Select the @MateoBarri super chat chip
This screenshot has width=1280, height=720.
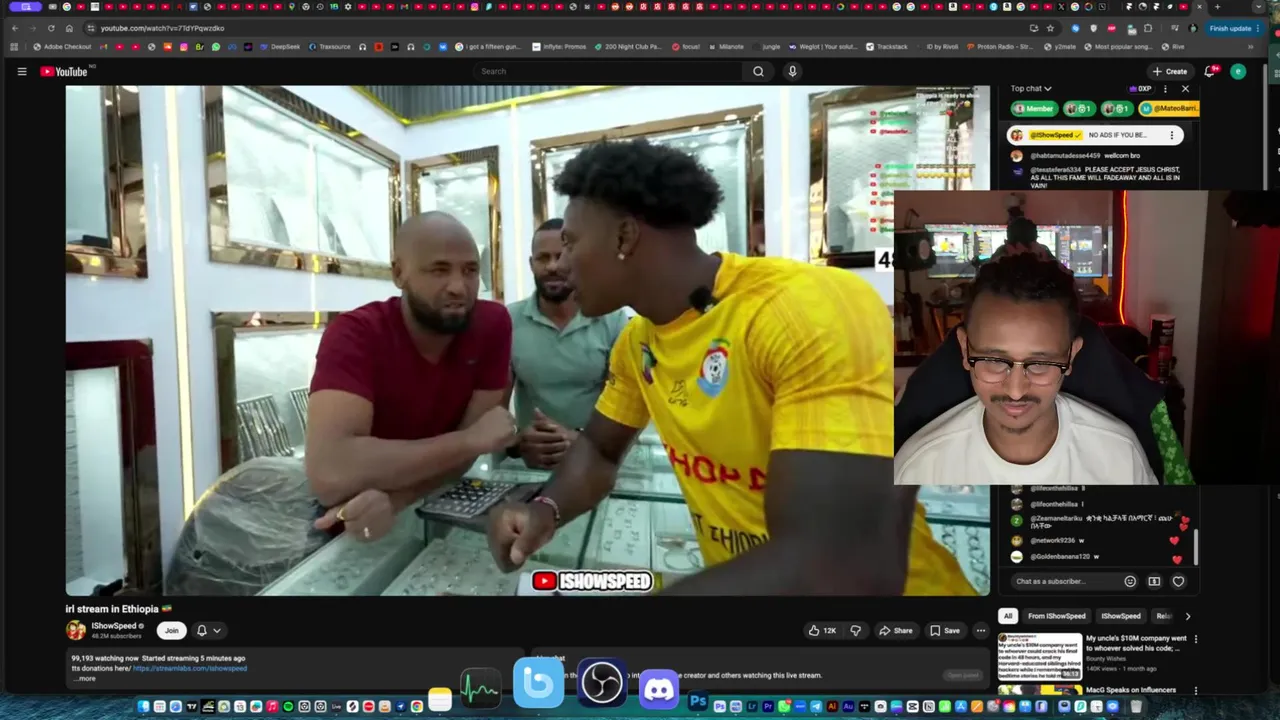click(x=1168, y=108)
